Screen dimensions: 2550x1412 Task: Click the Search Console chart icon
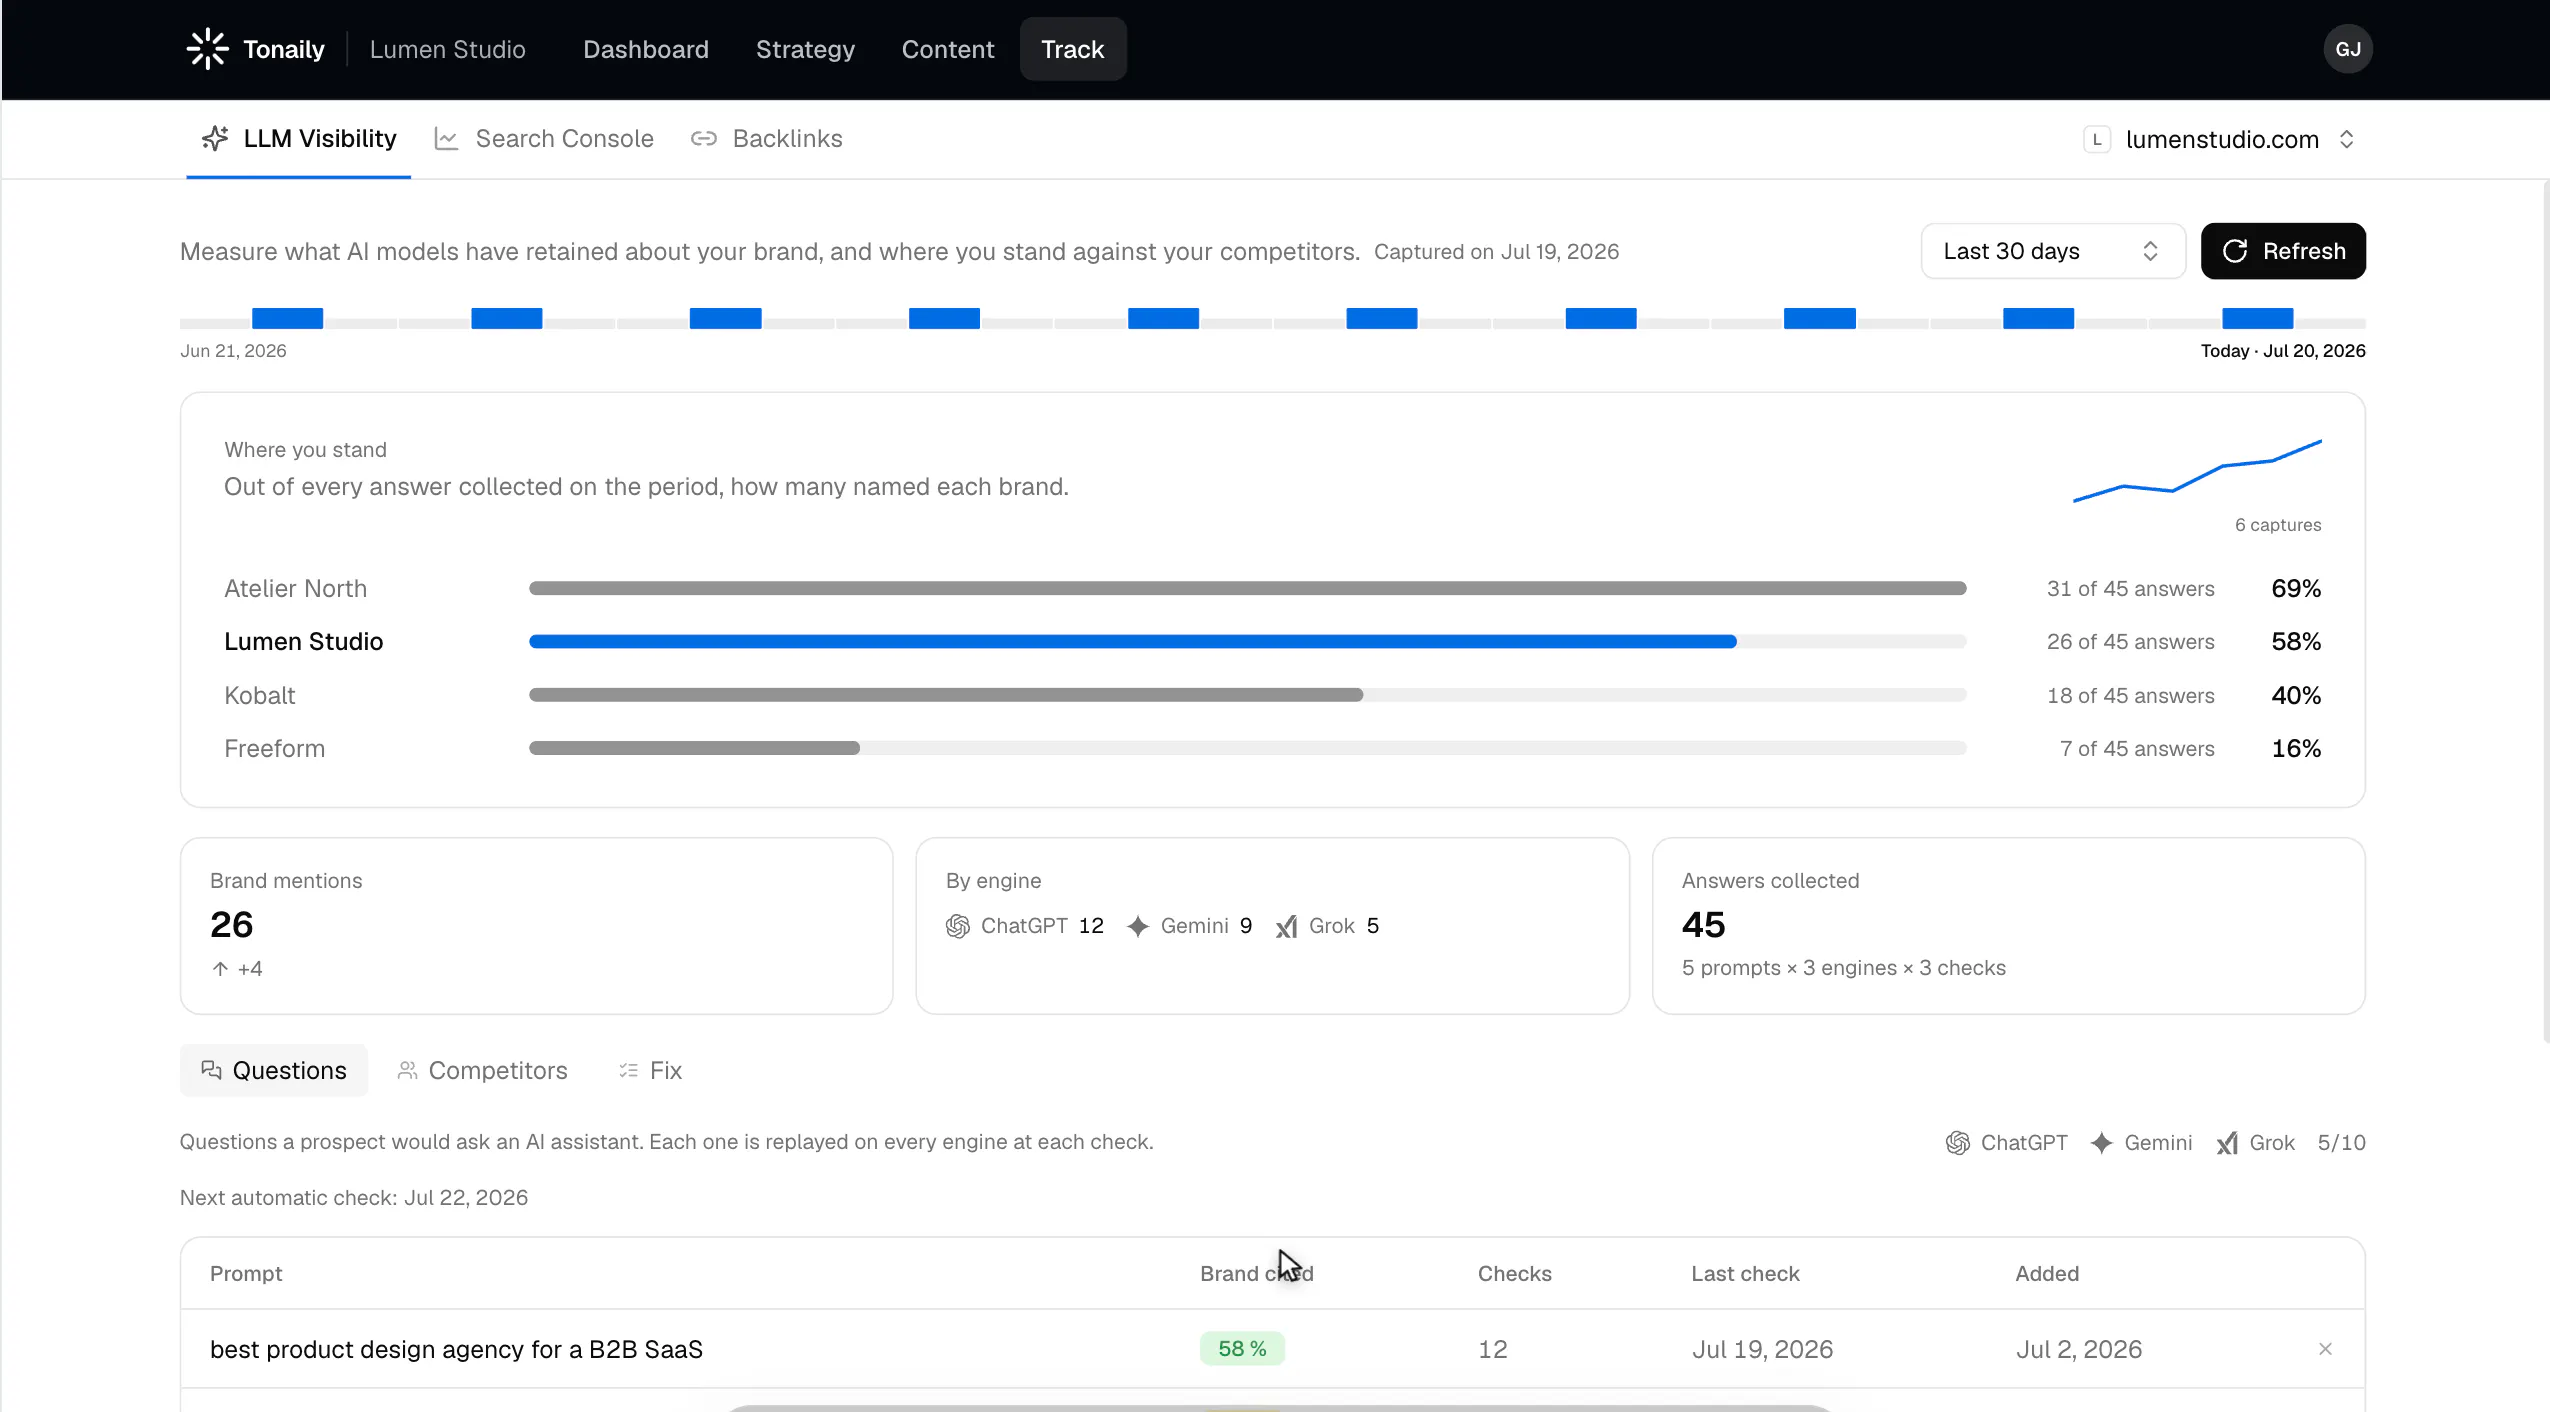pyautogui.click(x=446, y=139)
